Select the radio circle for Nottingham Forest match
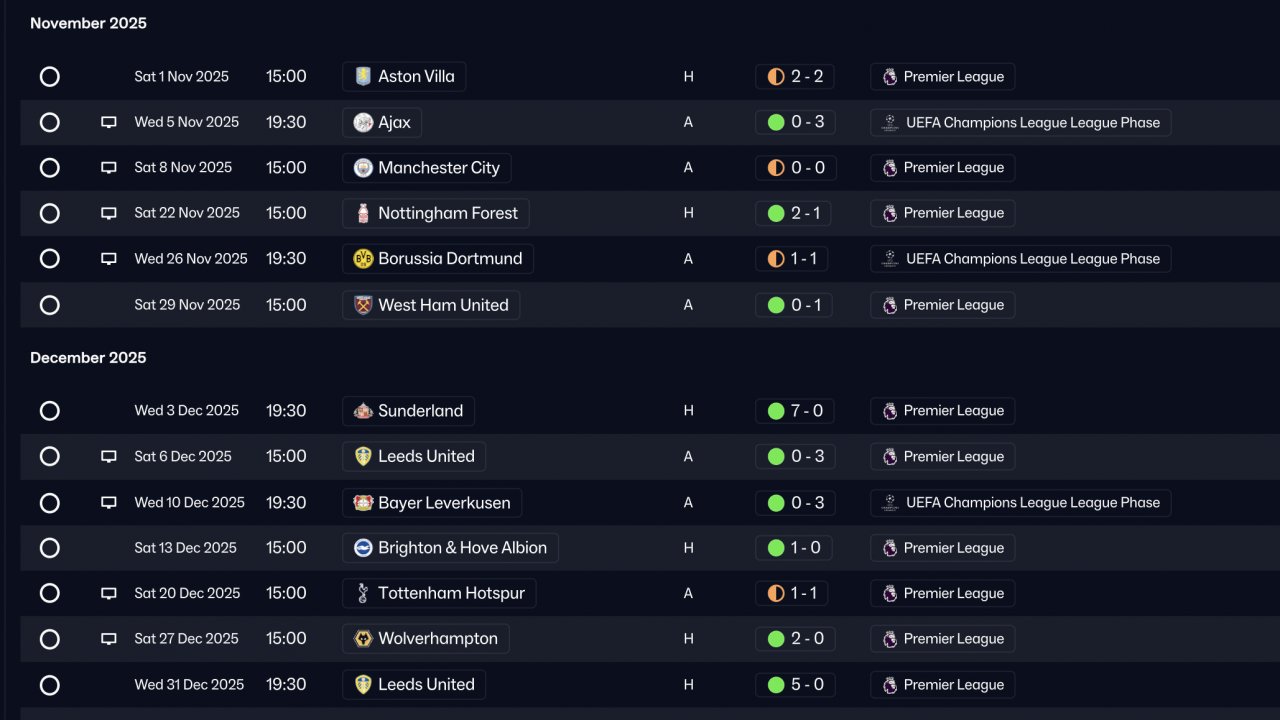The width and height of the screenshot is (1280, 720). pyautogui.click(x=50, y=214)
